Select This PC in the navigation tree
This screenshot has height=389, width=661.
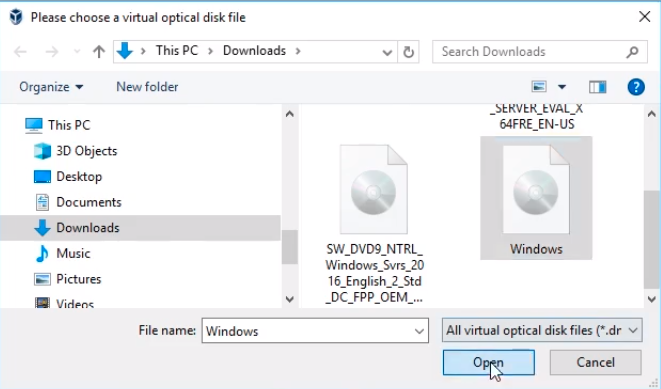pos(69,125)
